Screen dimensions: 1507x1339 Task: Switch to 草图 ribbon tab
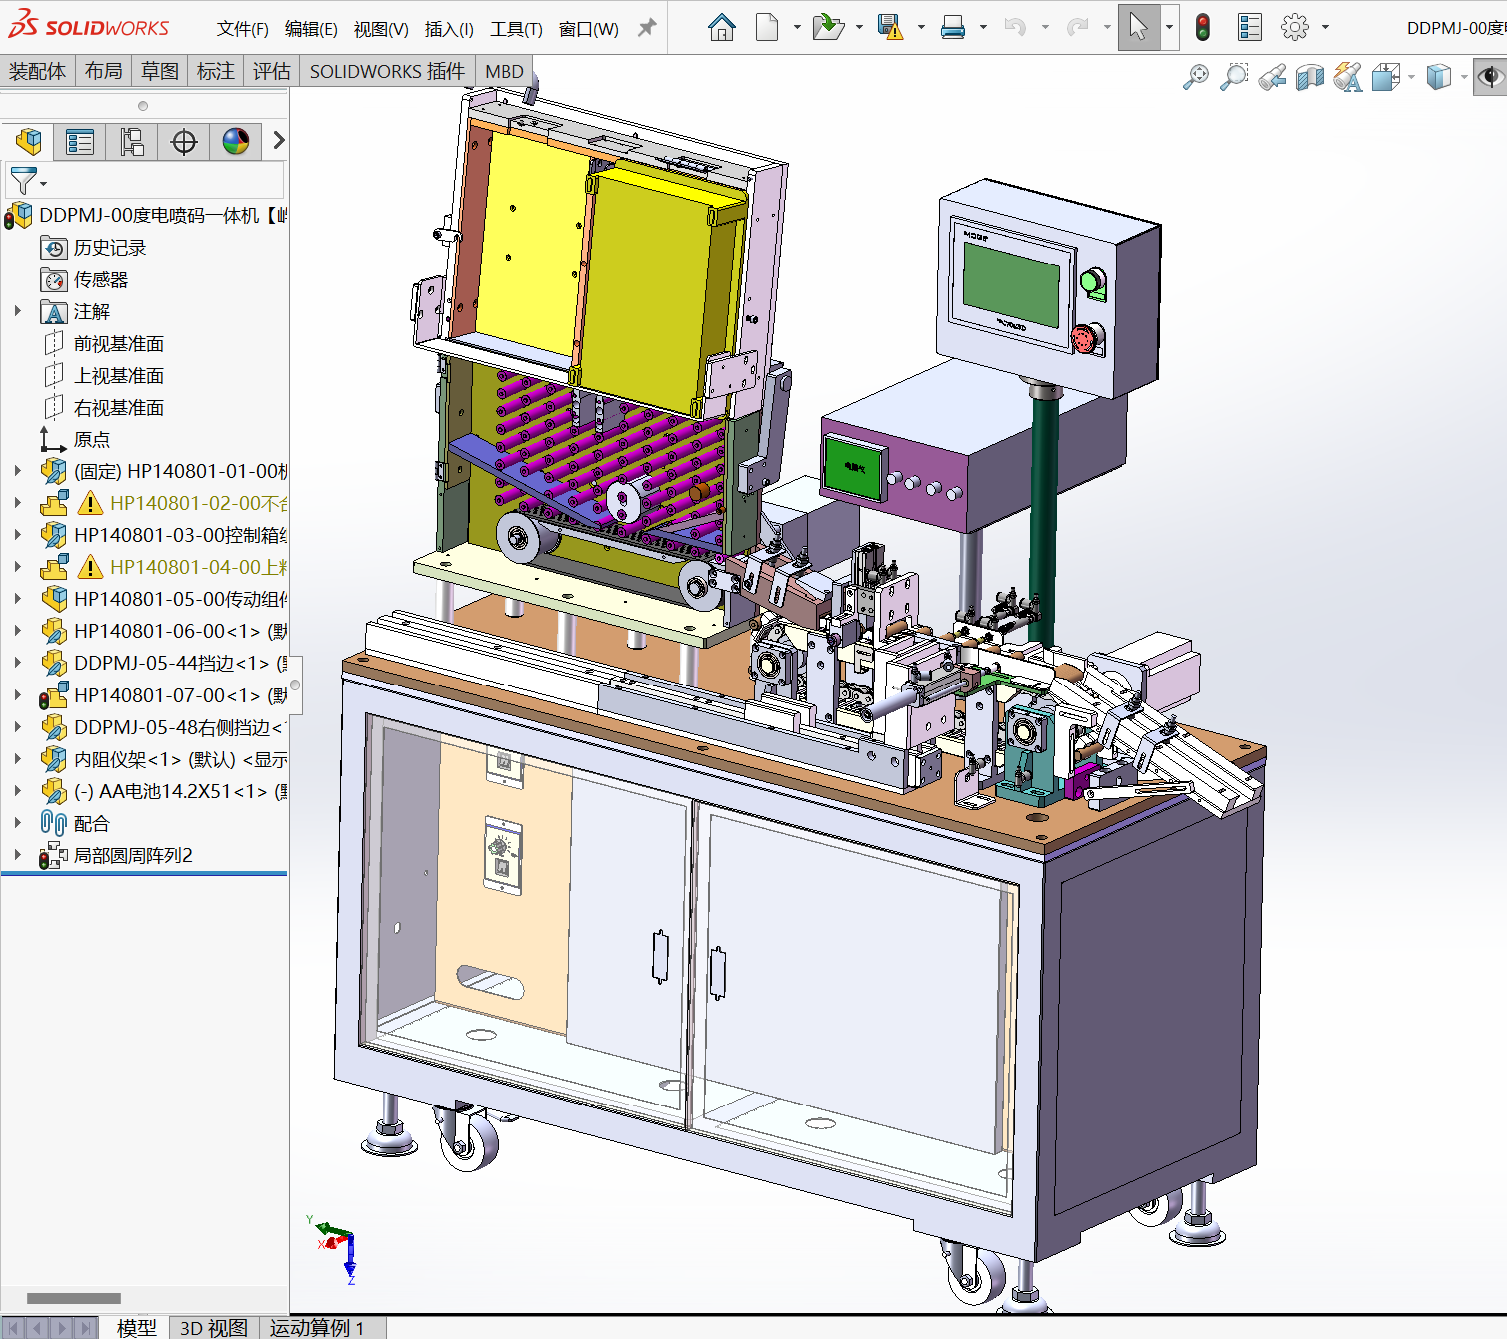coord(159,71)
